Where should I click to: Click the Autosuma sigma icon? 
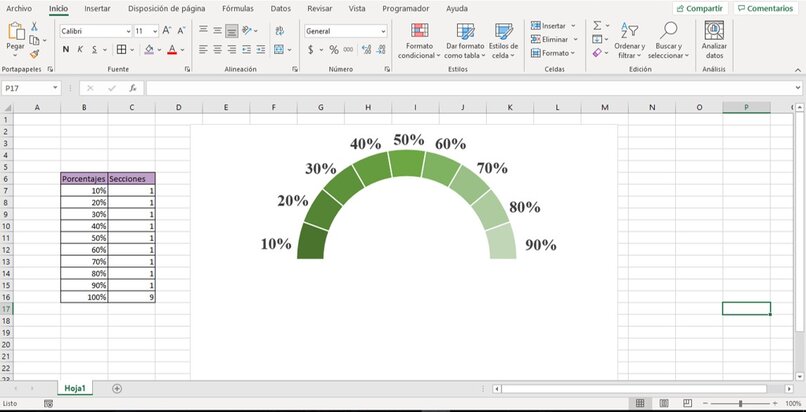[597, 25]
